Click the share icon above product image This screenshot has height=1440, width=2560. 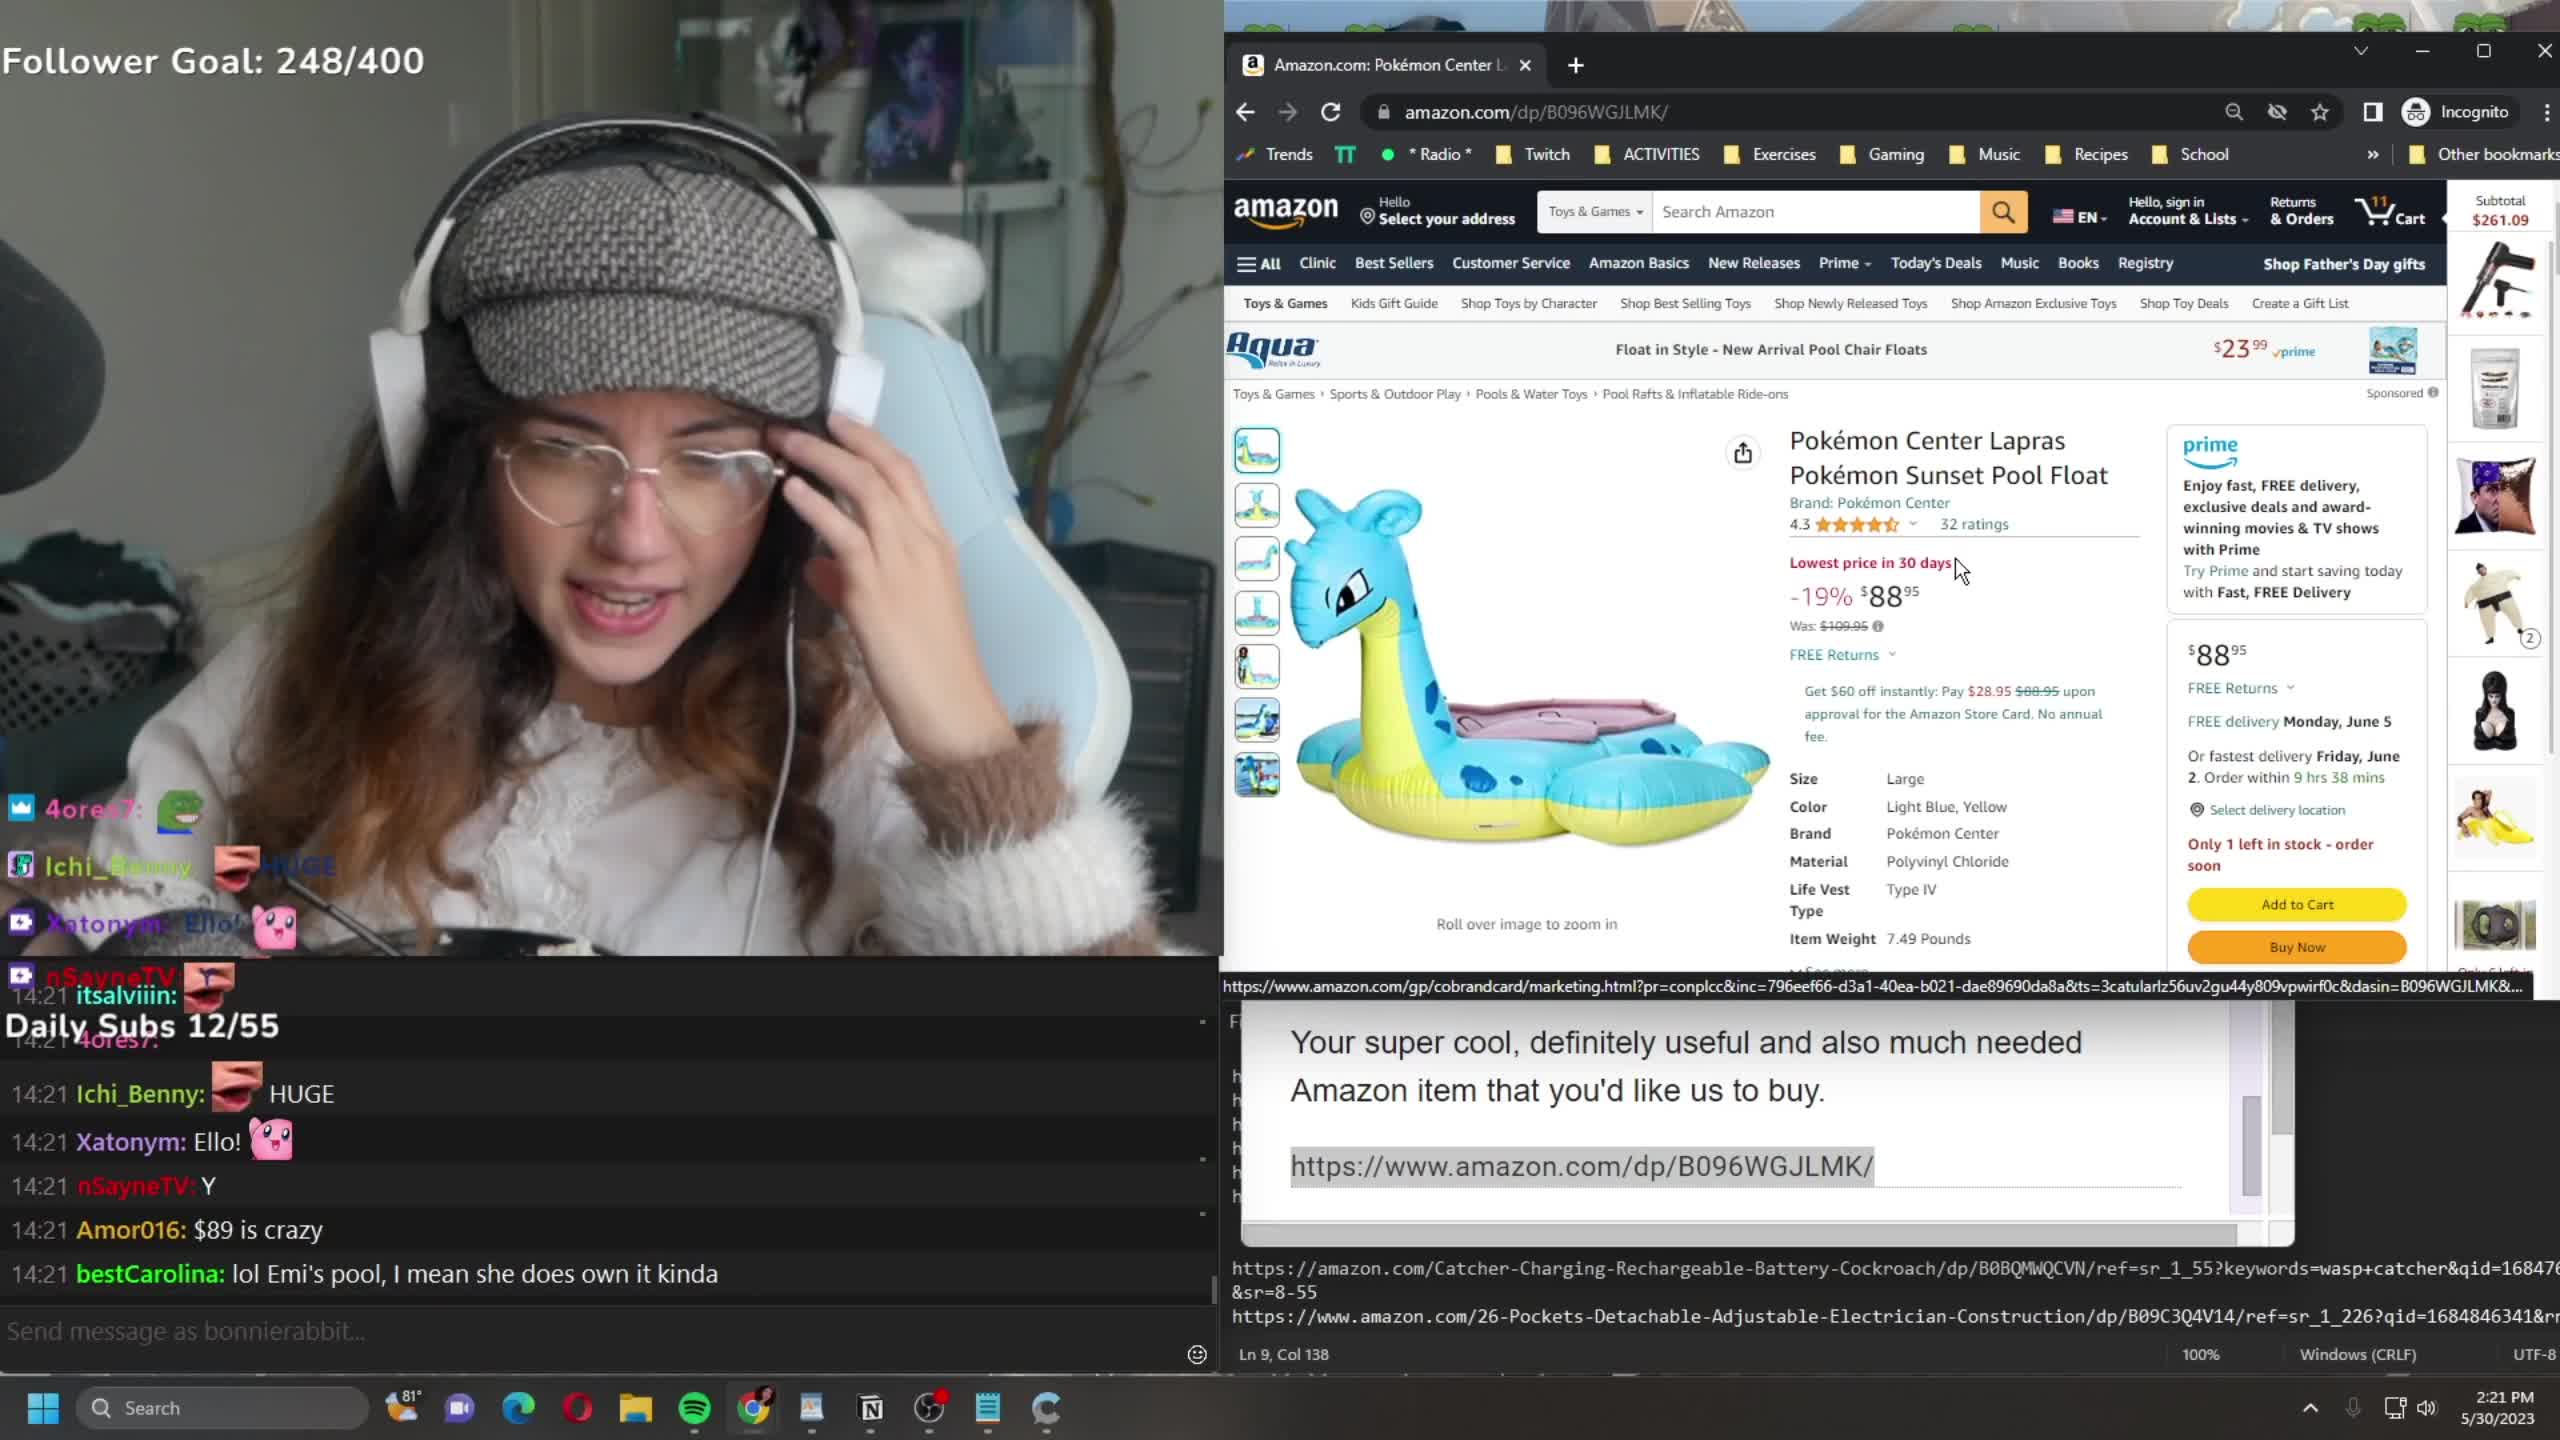[x=1743, y=453]
